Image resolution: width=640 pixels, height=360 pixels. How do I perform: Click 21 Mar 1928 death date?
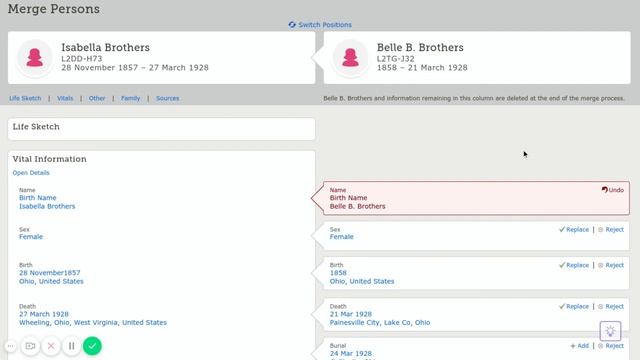[x=351, y=314]
